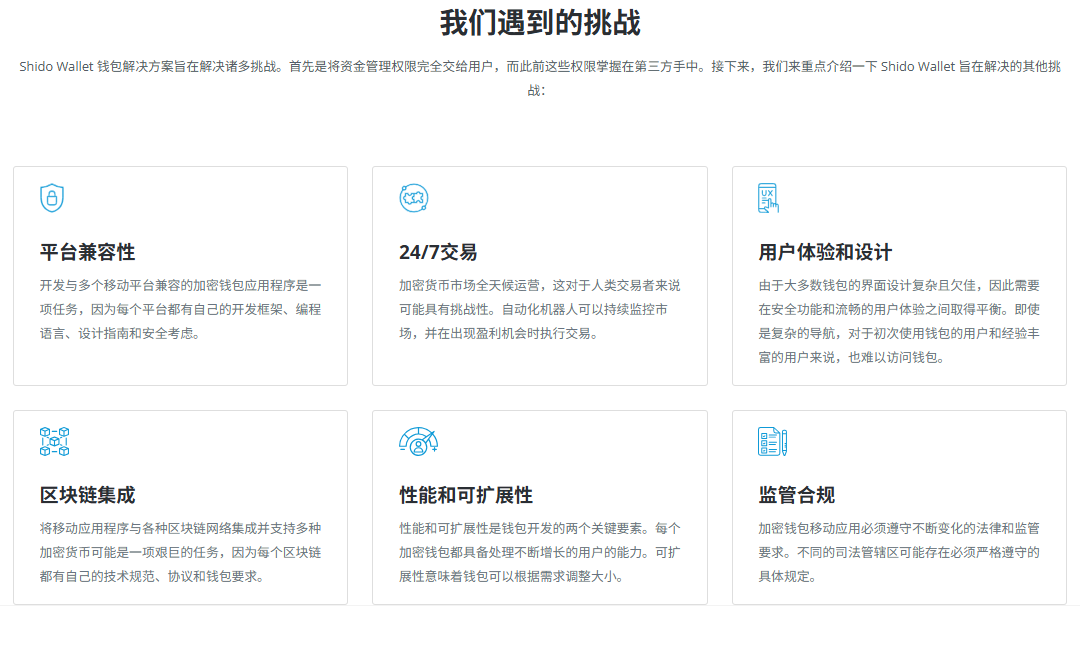Click the 监管合规 heading
Image resolution: width=1080 pixels, height=661 pixels.
pyautogui.click(x=797, y=495)
